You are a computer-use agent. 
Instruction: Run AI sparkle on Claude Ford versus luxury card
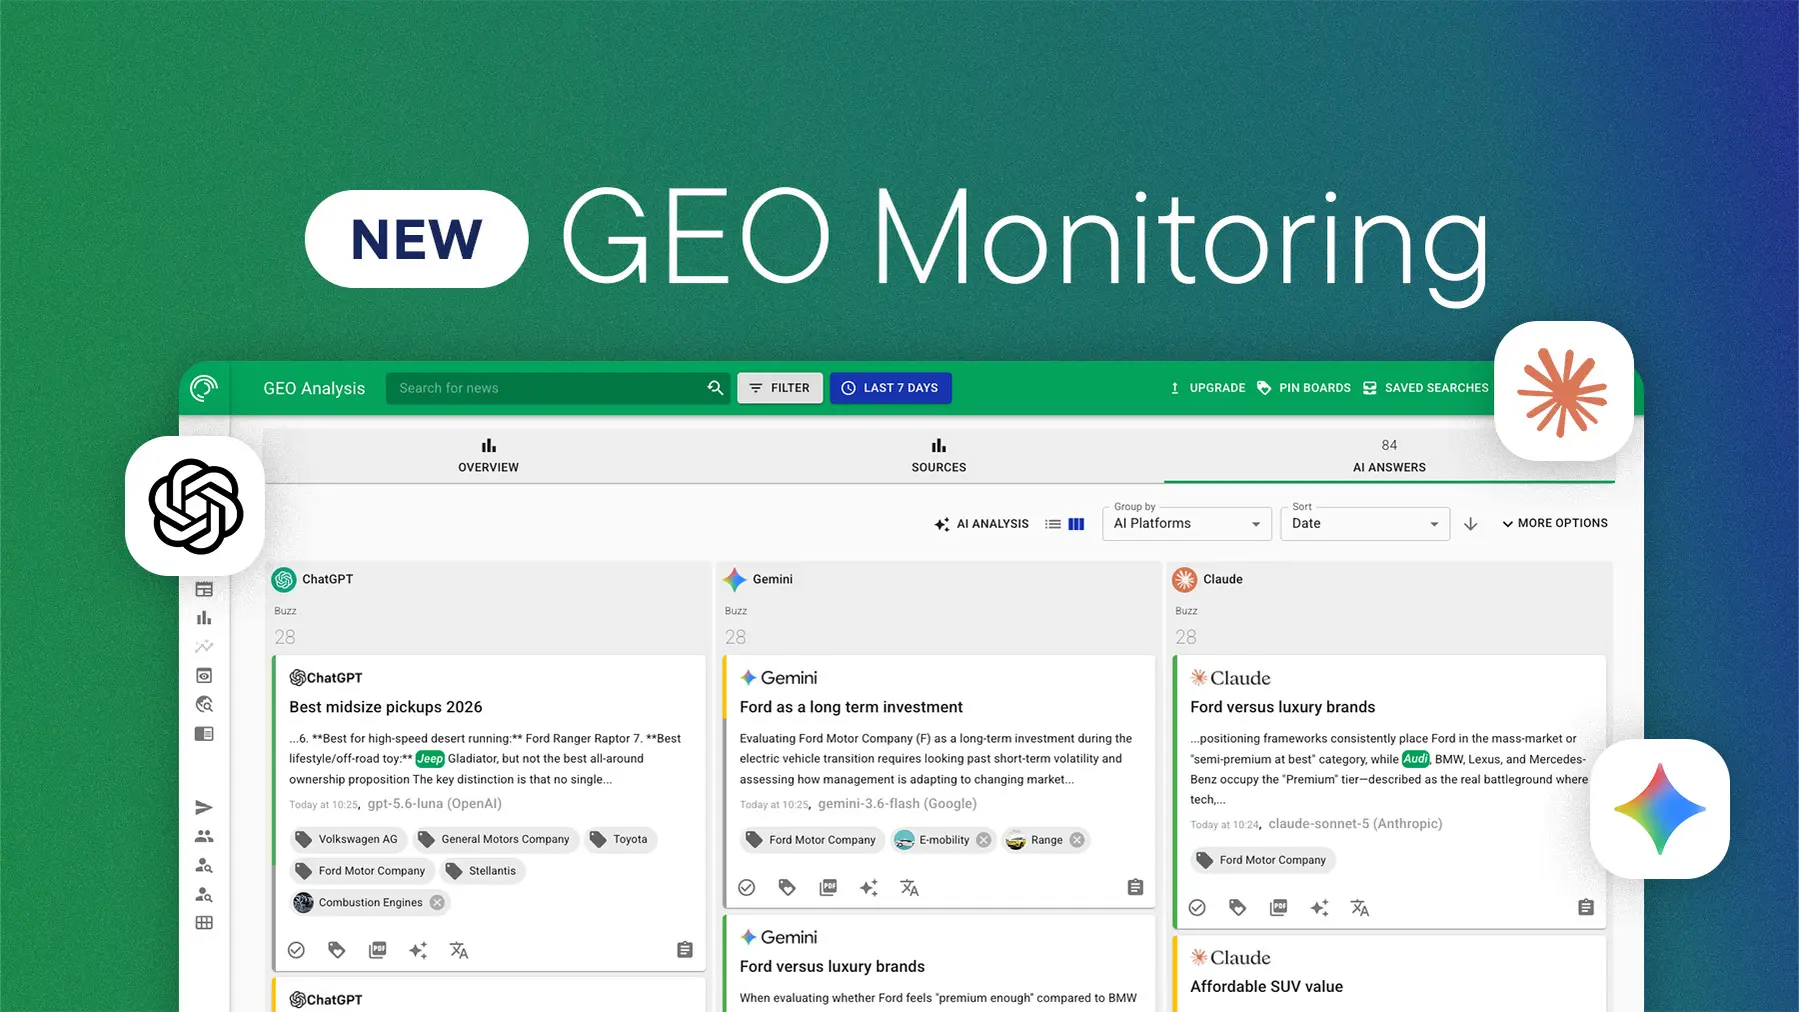point(1319,908)
